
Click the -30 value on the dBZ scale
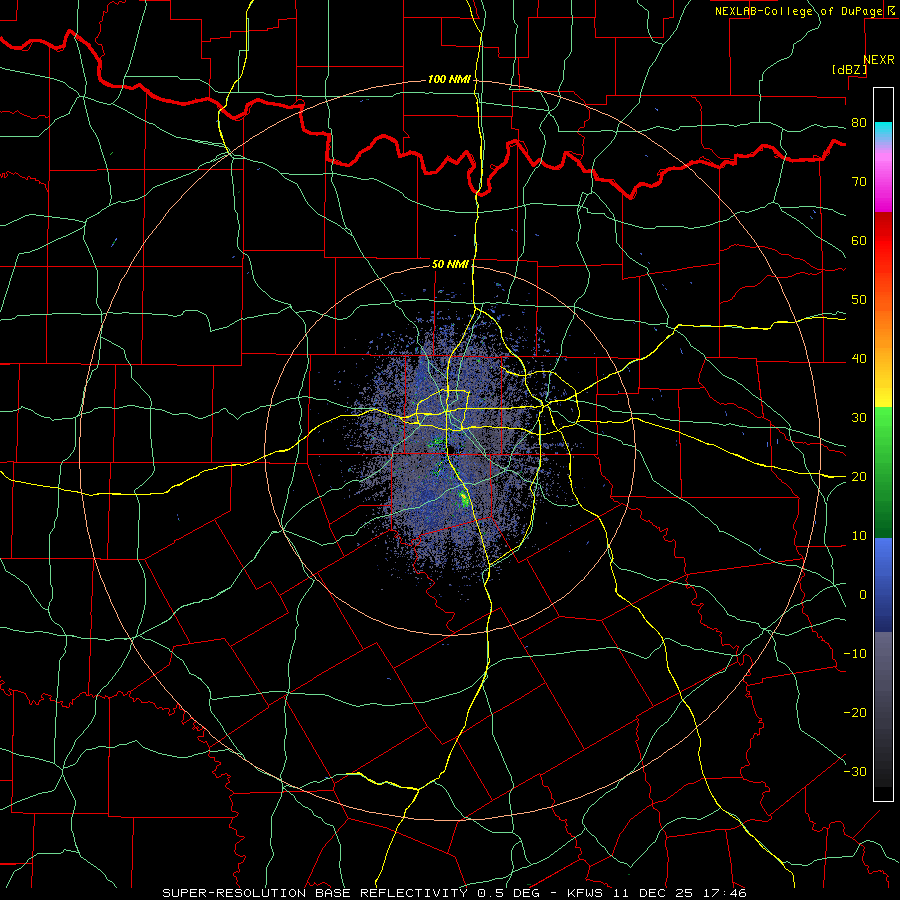[855, 772]
